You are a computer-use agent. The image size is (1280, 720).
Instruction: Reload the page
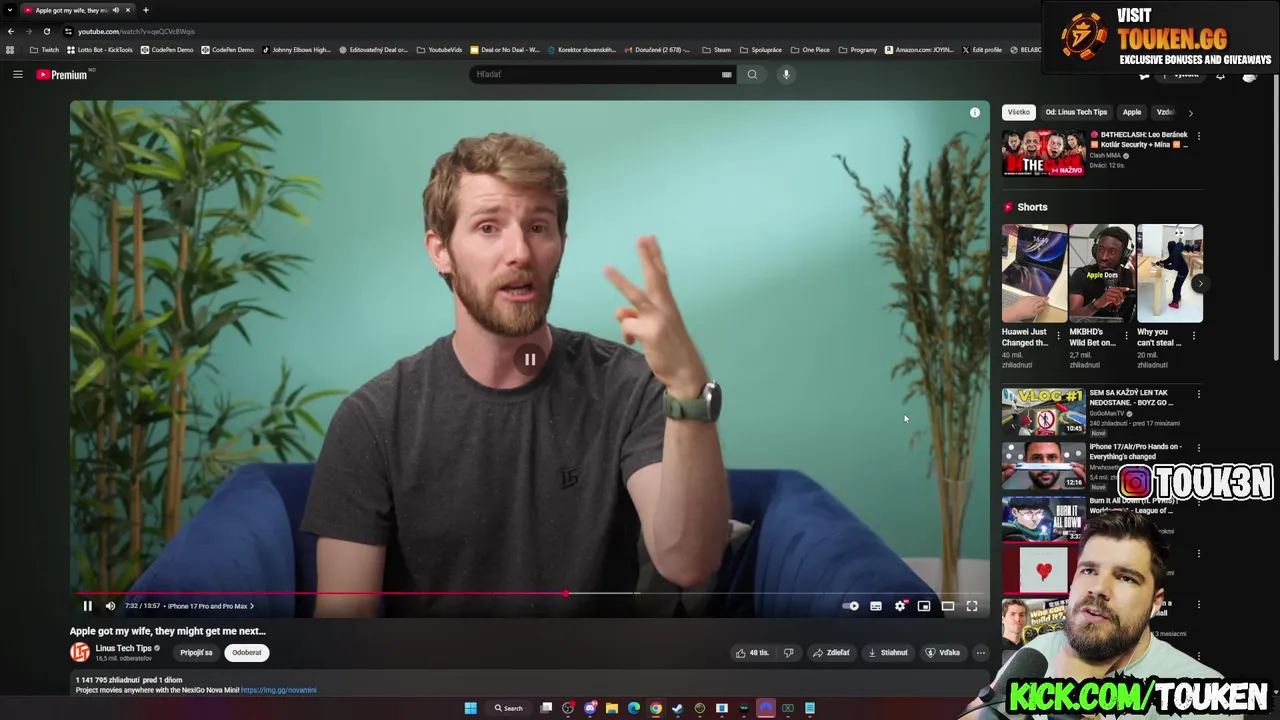click(46, 31)
